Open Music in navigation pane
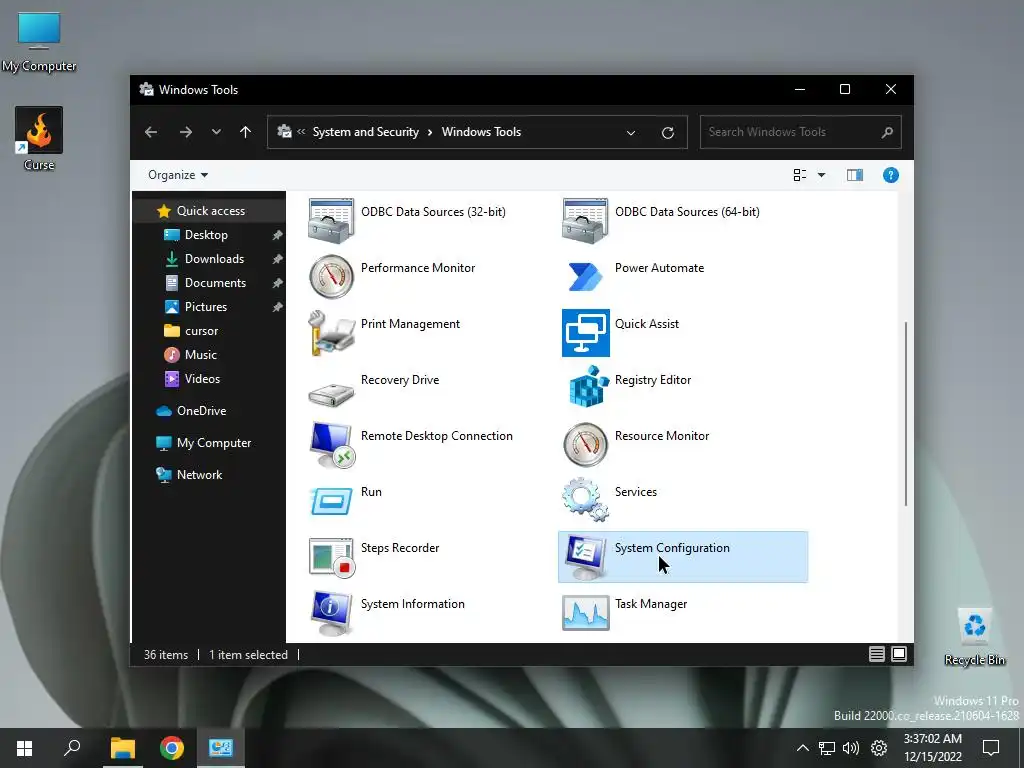 tap(210, 355)
